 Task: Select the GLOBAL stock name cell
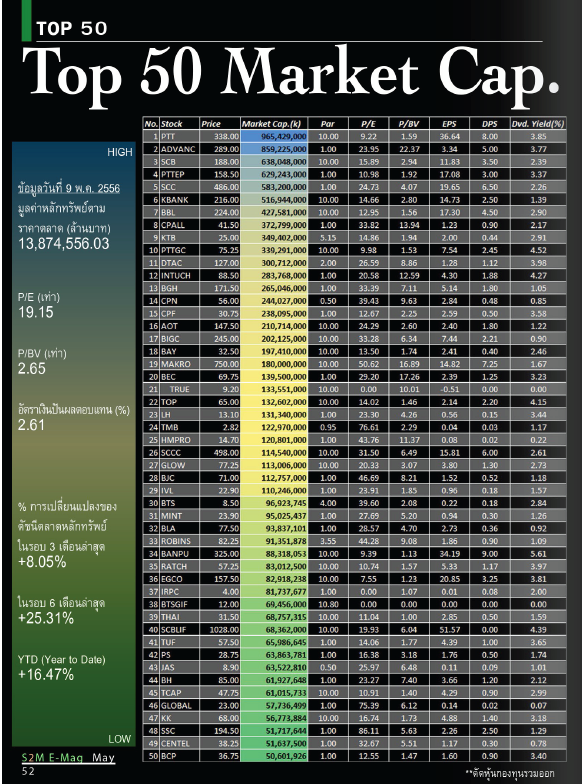pos(180,706)
